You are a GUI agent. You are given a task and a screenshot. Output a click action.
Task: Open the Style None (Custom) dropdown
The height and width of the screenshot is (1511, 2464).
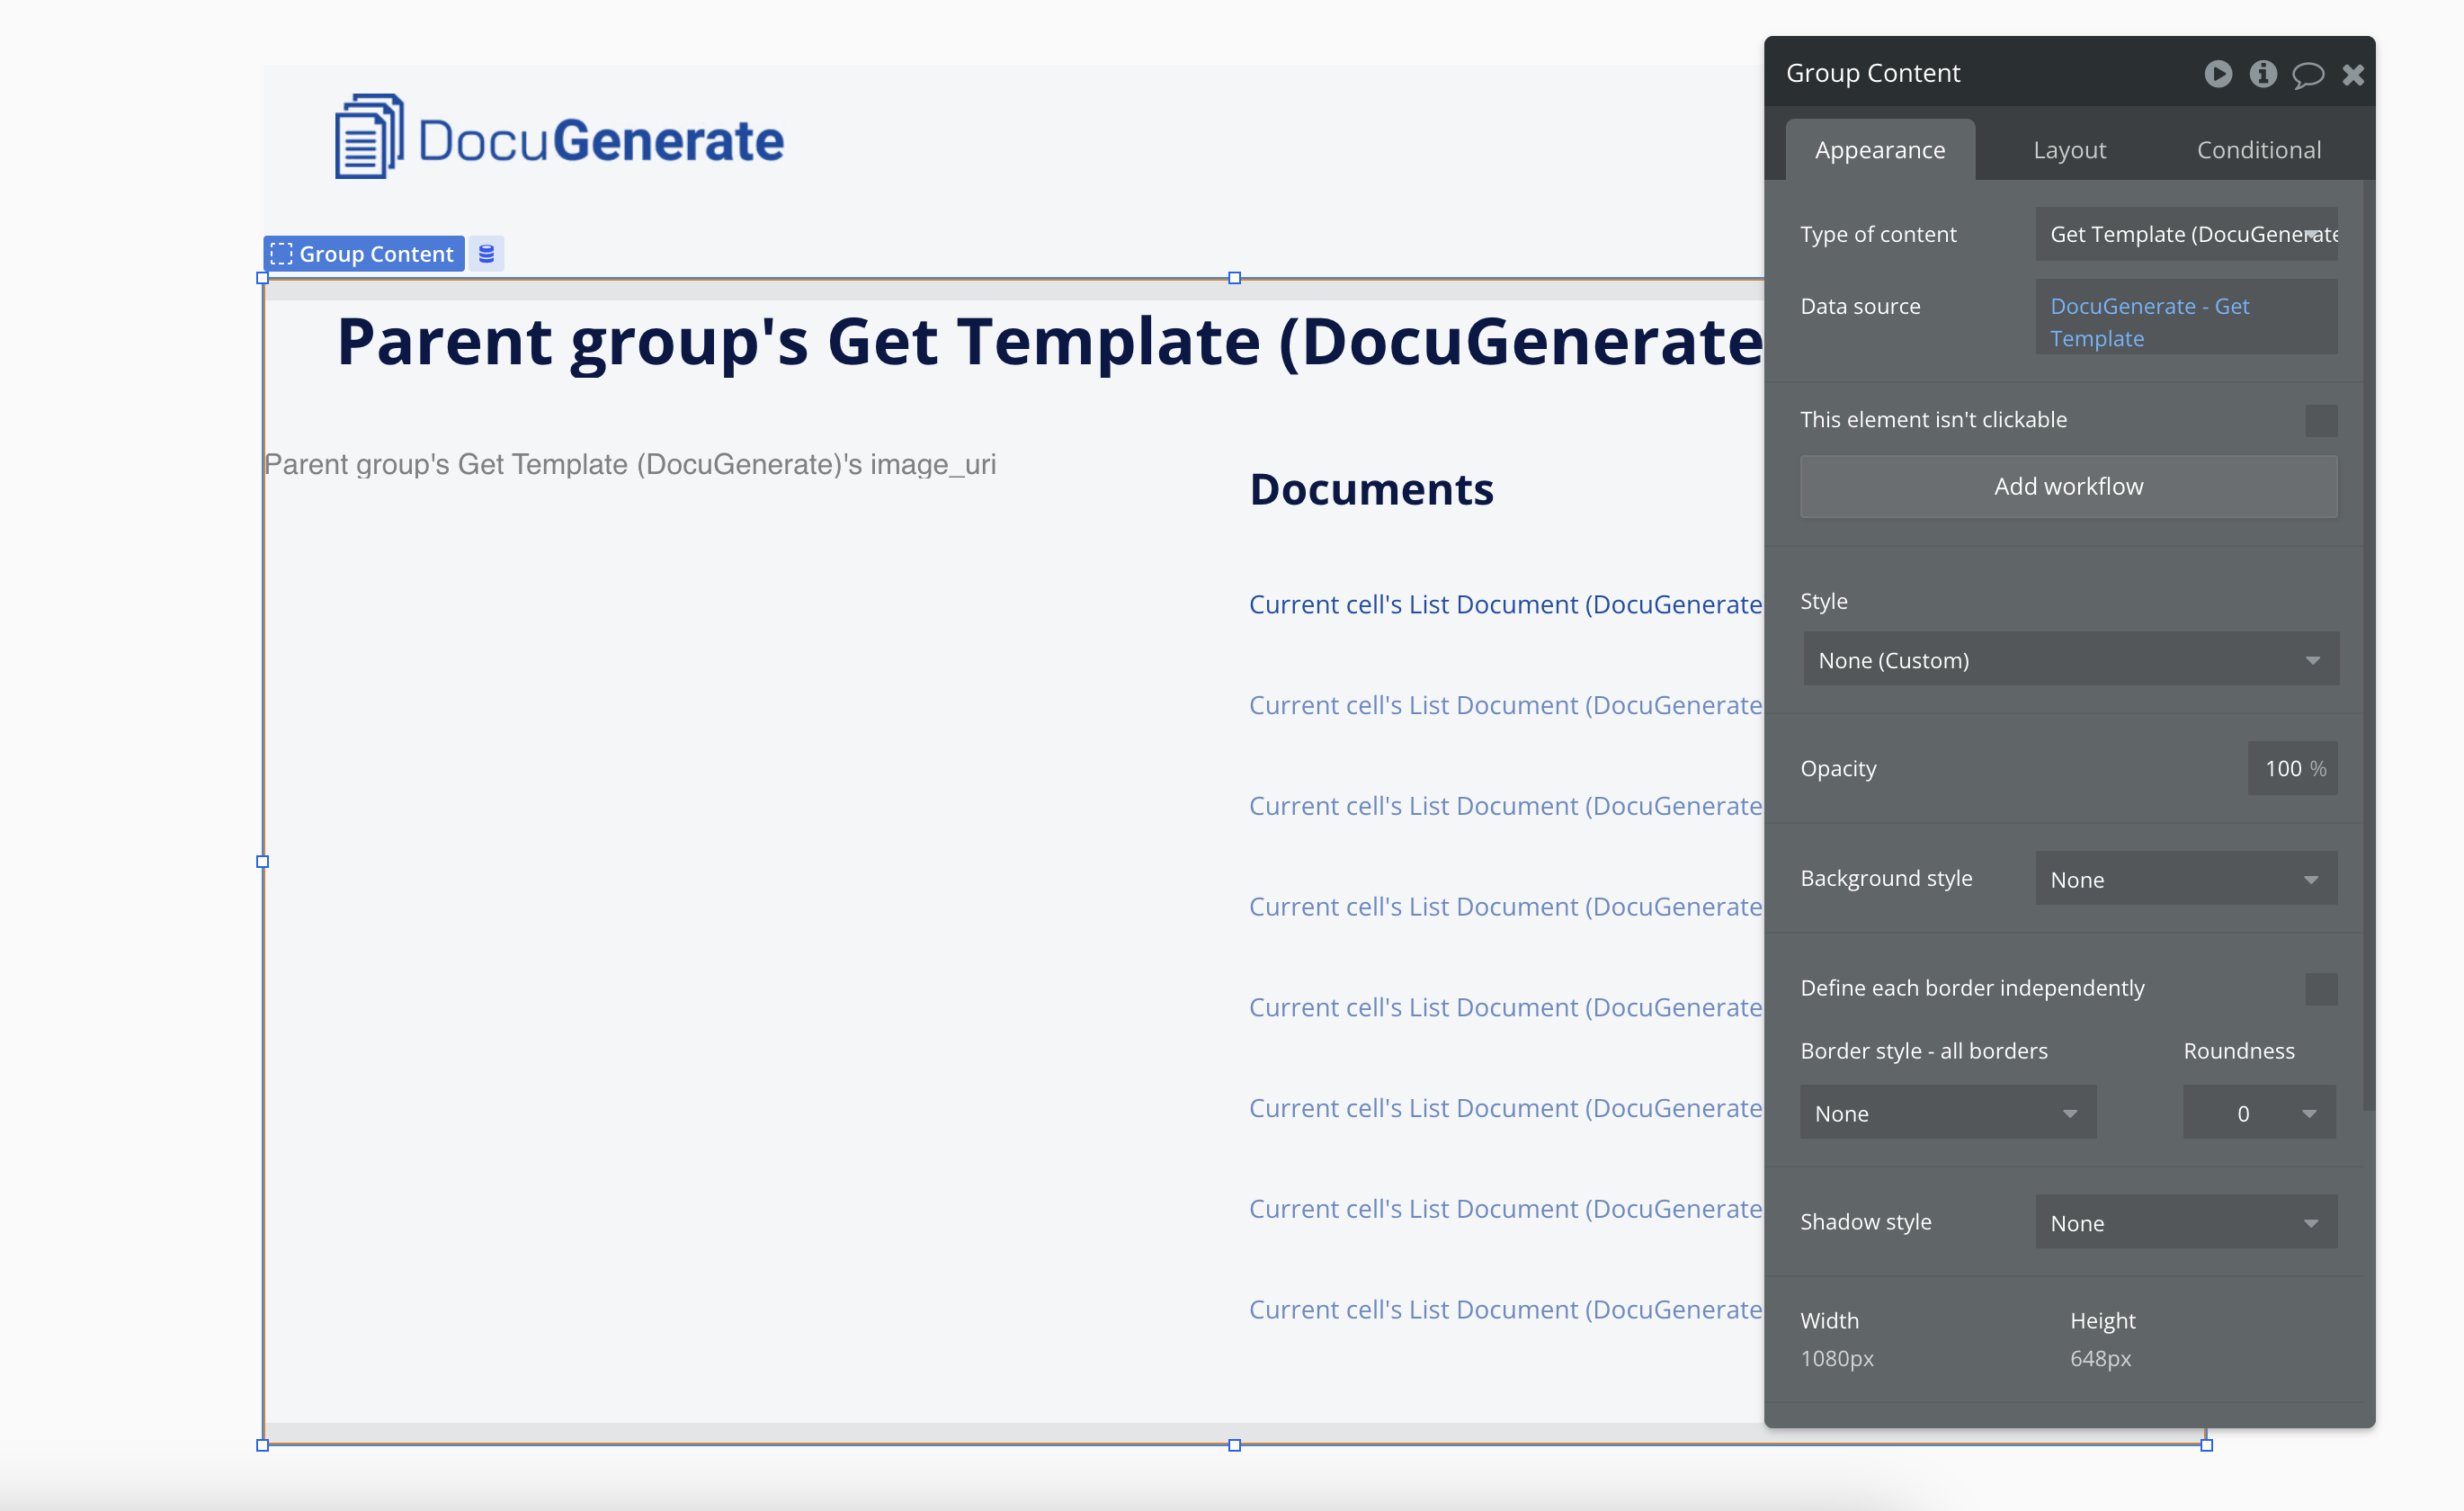[2070, 660]
